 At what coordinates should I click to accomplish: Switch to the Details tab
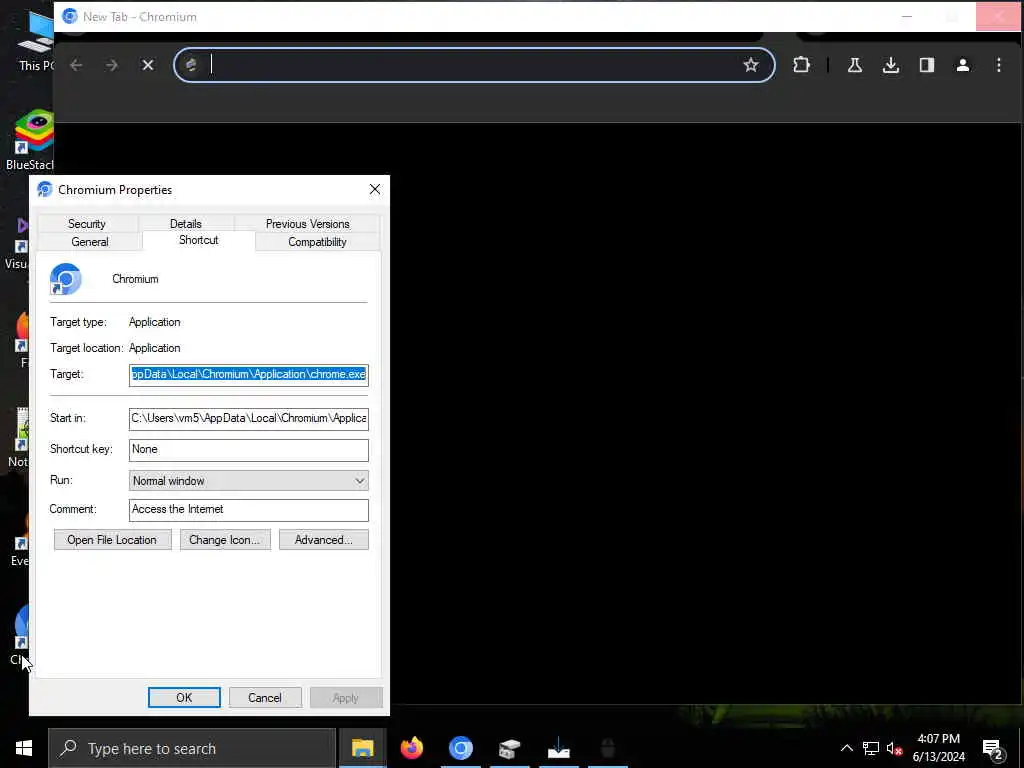click(185, 223)
